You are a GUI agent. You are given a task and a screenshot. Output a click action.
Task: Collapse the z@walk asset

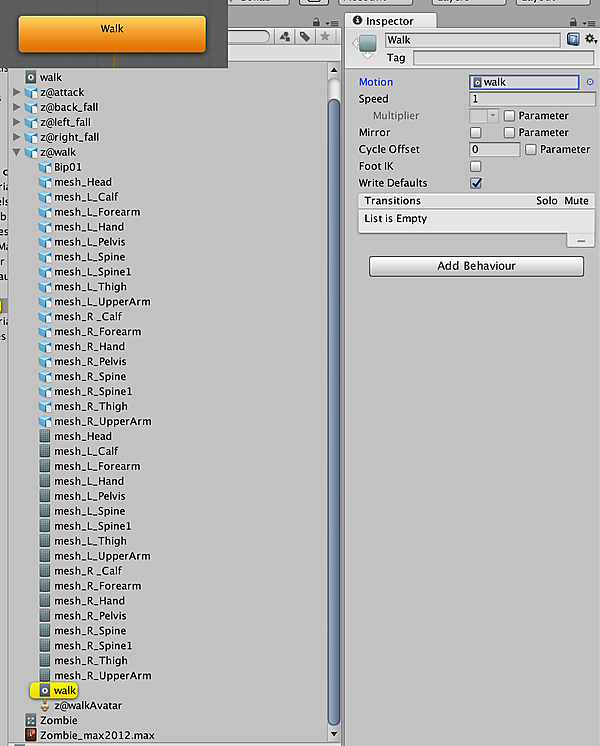point(16,152)
